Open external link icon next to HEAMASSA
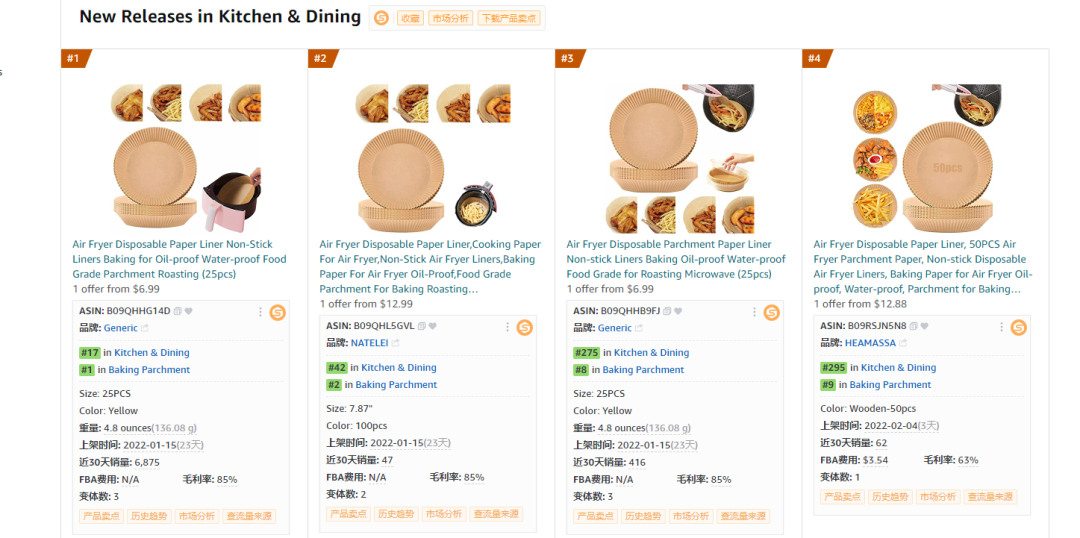The image size is (1080, 538). pos(902,343)
